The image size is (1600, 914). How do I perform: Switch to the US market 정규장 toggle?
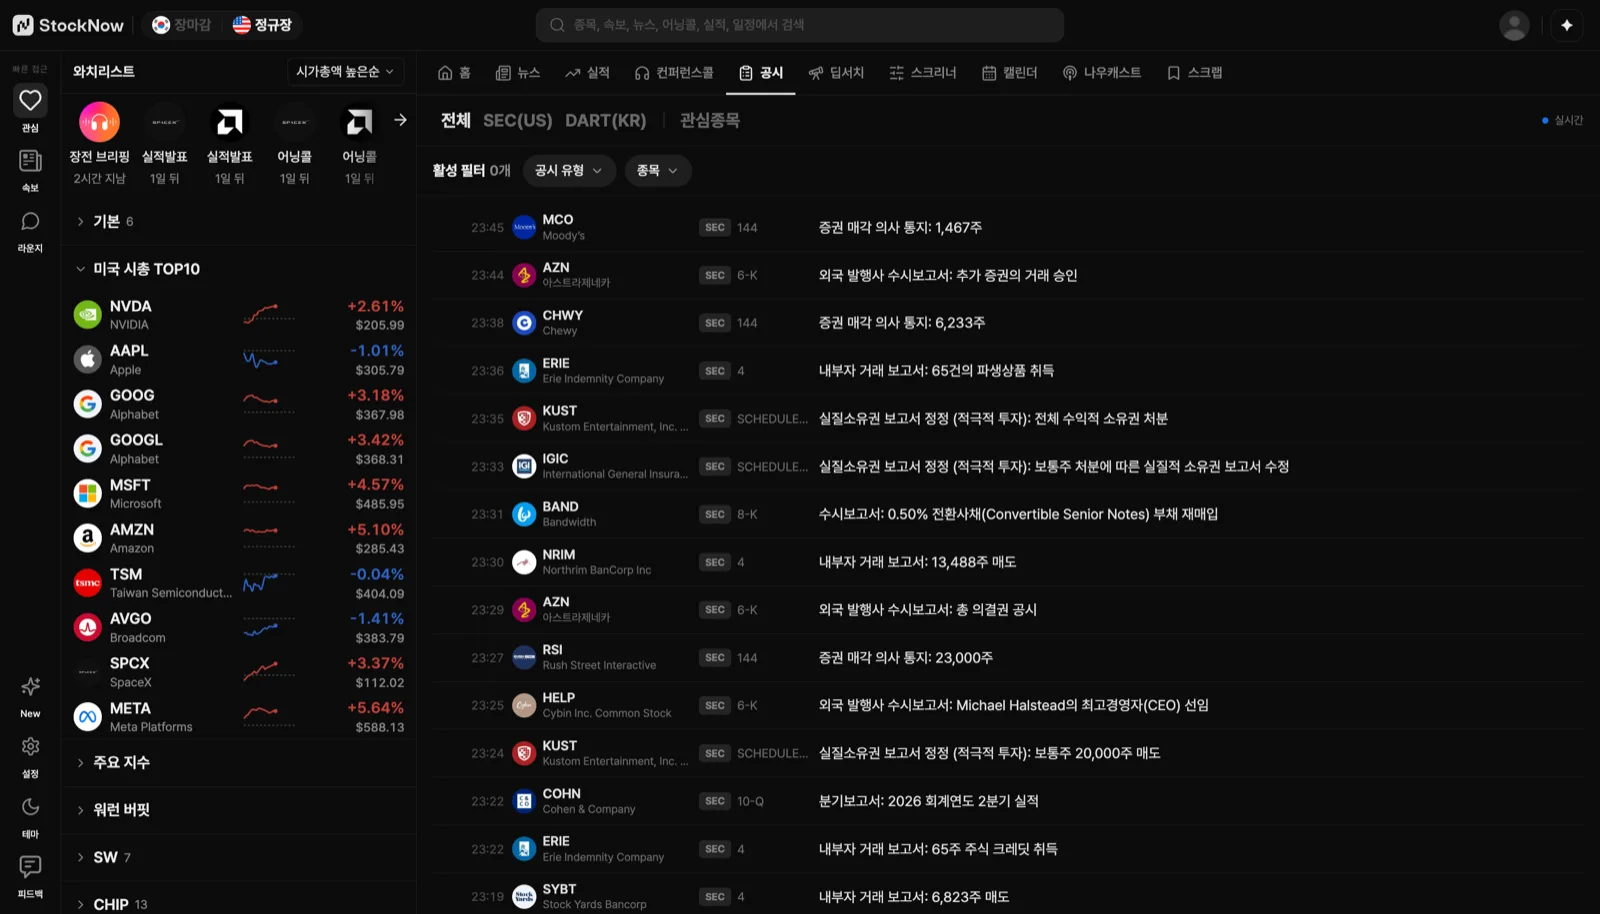pyautogui.click(x=262, y=25)
